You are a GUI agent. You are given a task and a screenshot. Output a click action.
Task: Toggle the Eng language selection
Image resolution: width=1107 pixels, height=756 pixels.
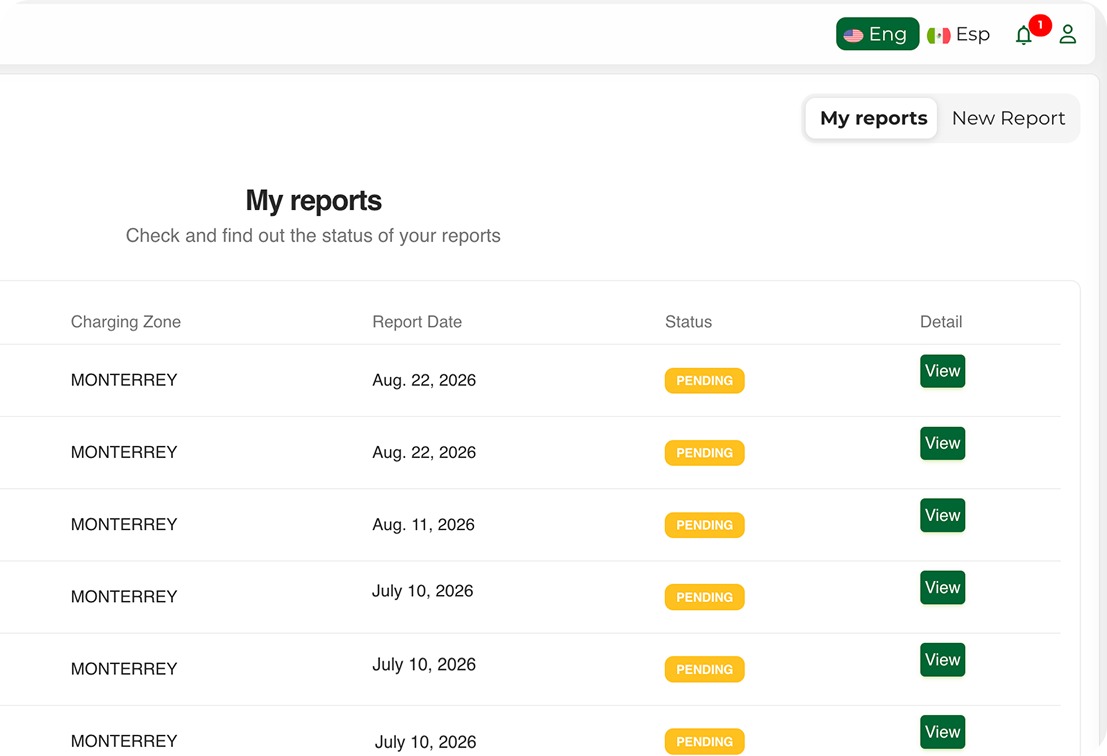pos(877,34)
